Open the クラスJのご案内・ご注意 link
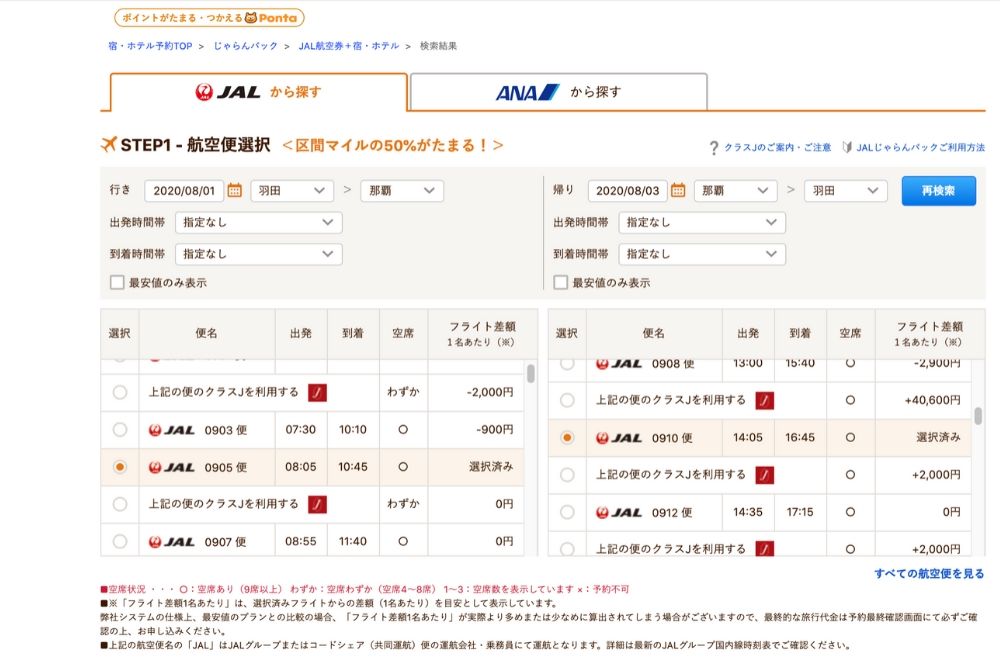Screen dimensions: 1000x667 coord(777,148)
